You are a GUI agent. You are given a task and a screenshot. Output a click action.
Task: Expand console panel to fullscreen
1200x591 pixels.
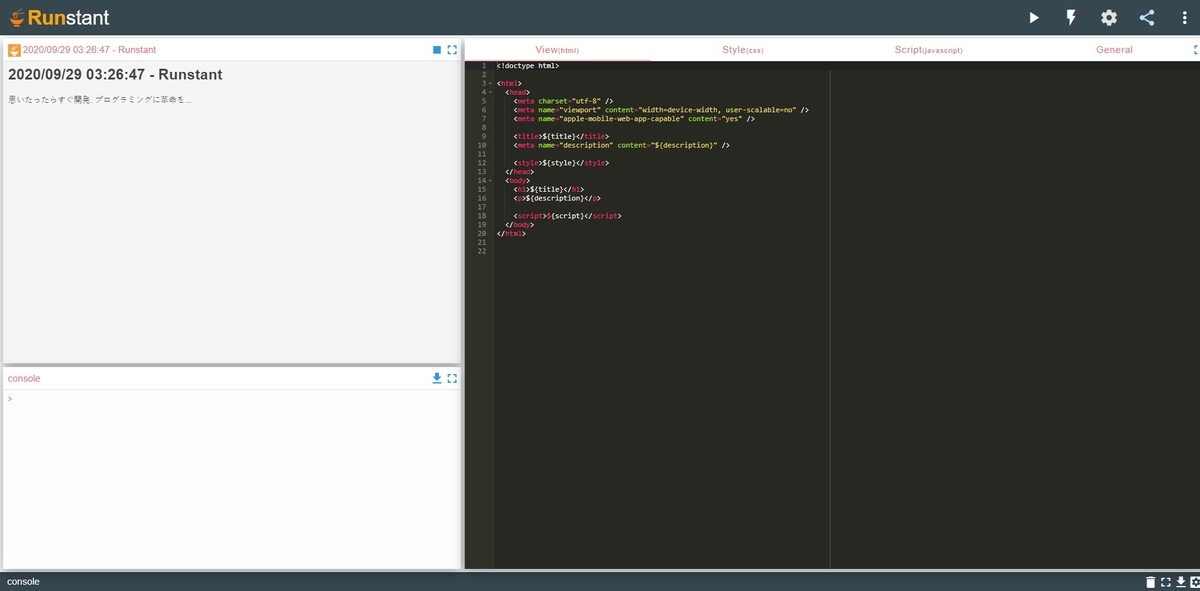[452, 378]
